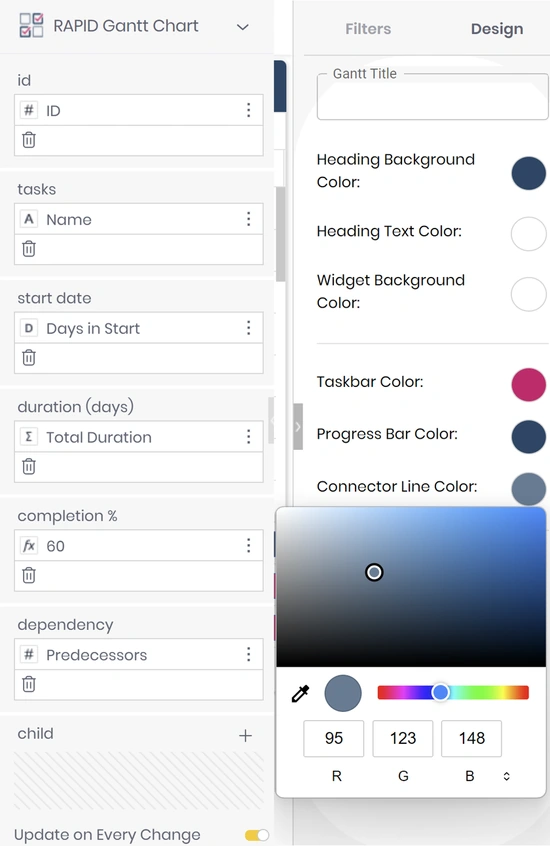The image size is (550, 846).
Task: Toggle Update on Every Change switch
Action: click(x=257, y=835)
